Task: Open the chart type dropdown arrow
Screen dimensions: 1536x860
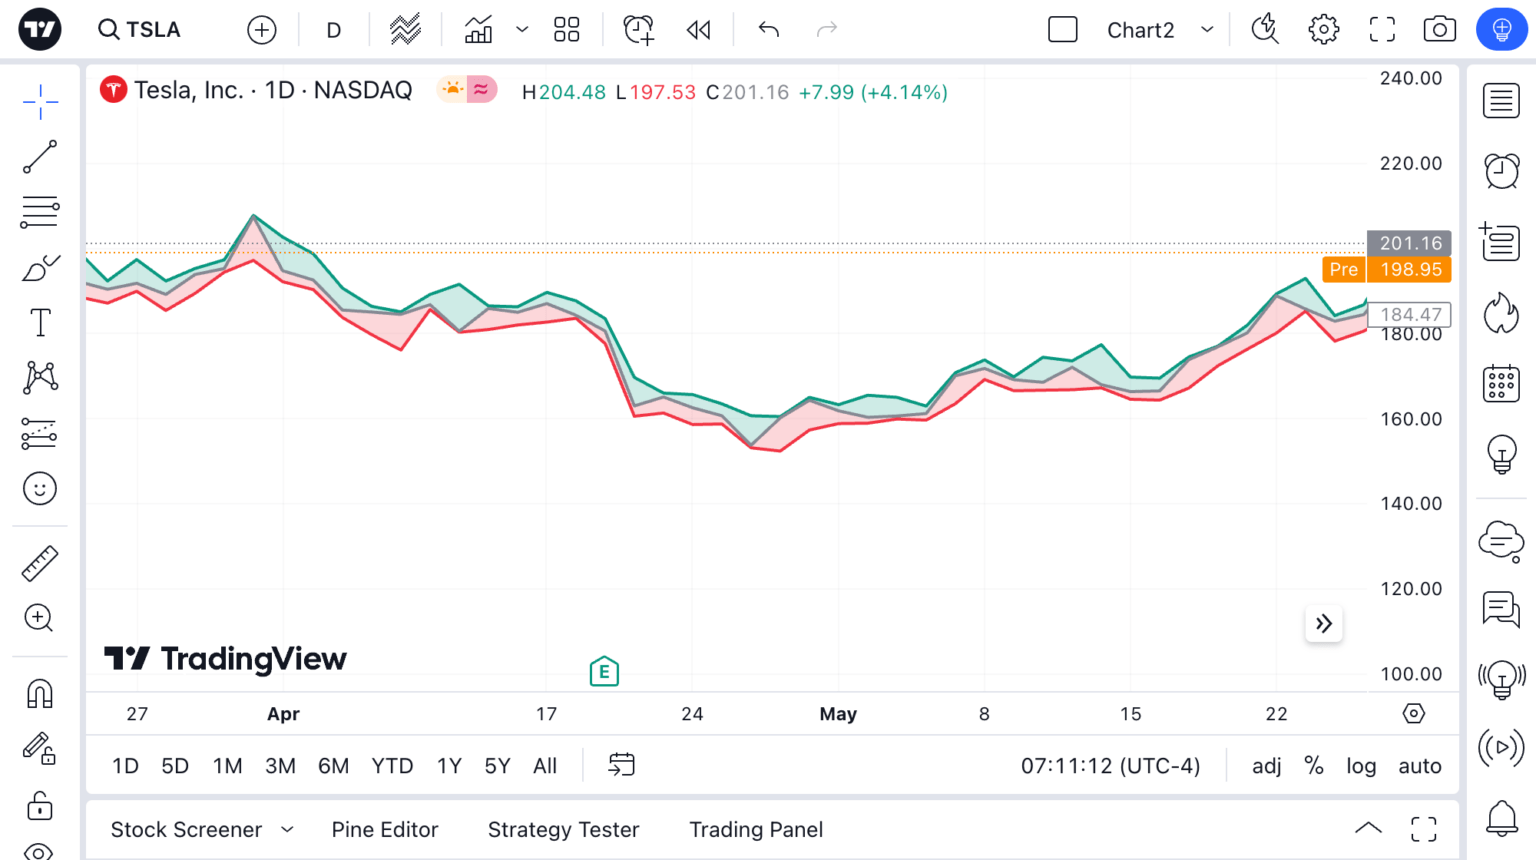Action: tap(521, 29)
